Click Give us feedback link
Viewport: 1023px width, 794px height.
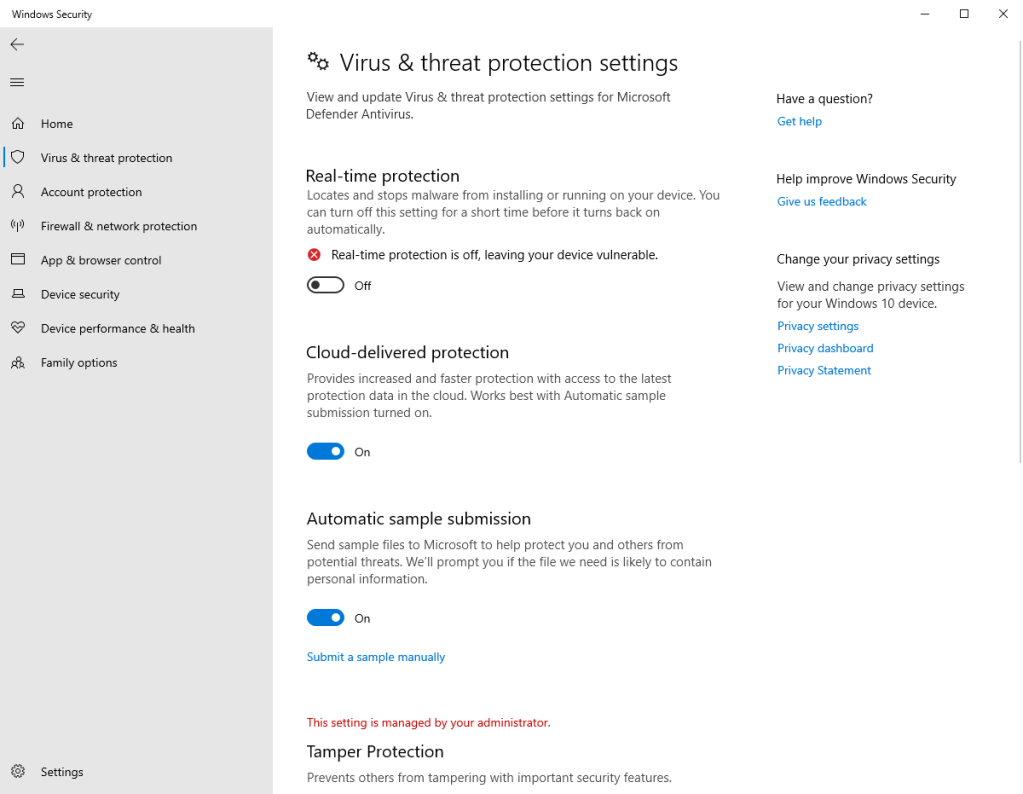pyautogui.click(x=821, y=202)
